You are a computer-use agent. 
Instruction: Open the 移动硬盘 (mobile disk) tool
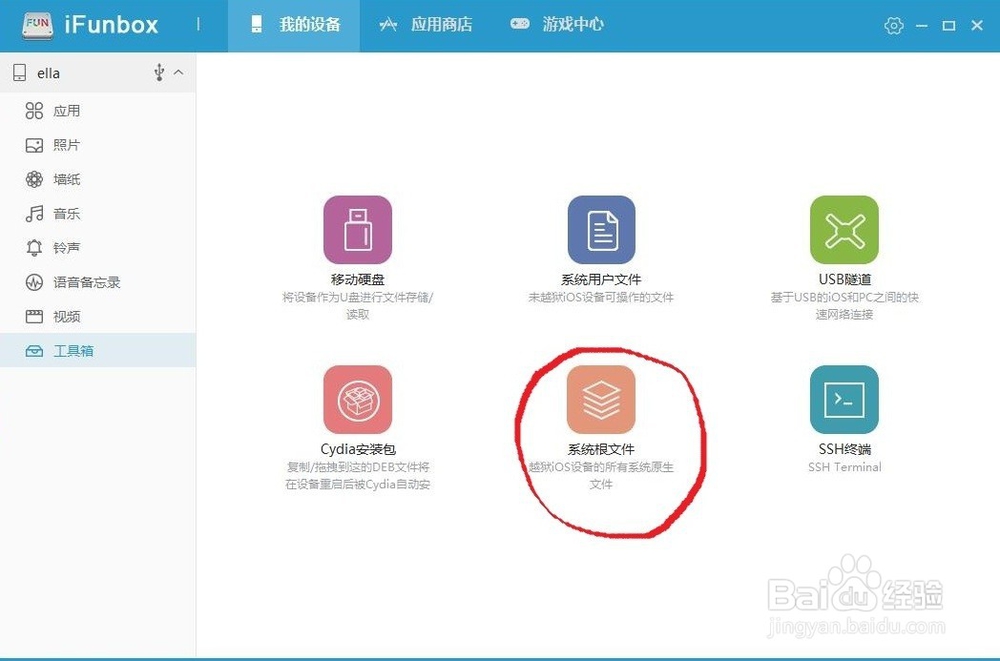click(357, 230)
